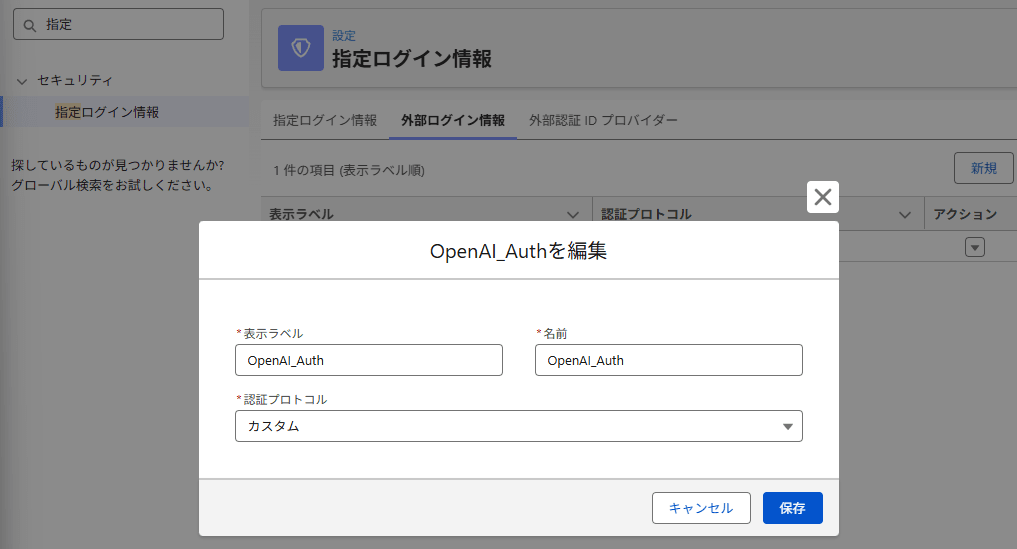Click the dialog title OpenAI_Authを編集

(x=518, y=250)
